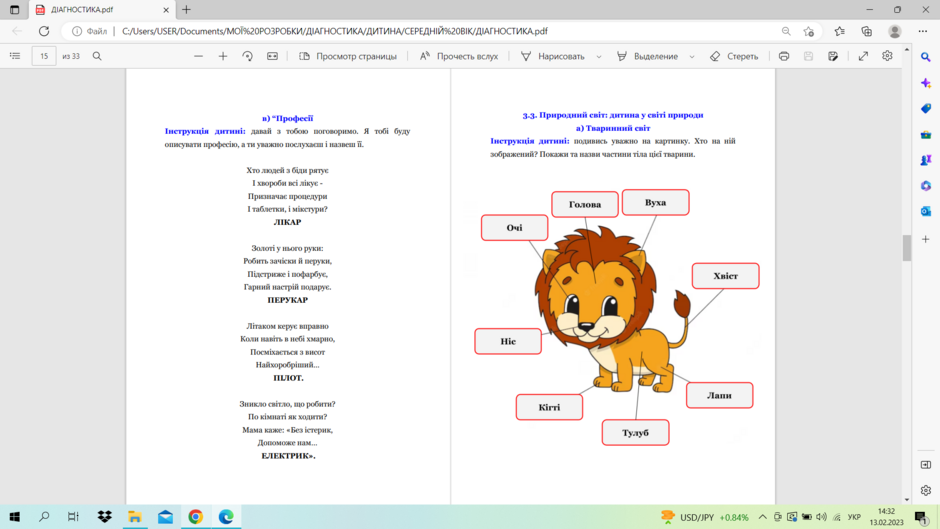940x529 pixels.
Task: Zoom out with the minus icon
Action: (198, 56)
